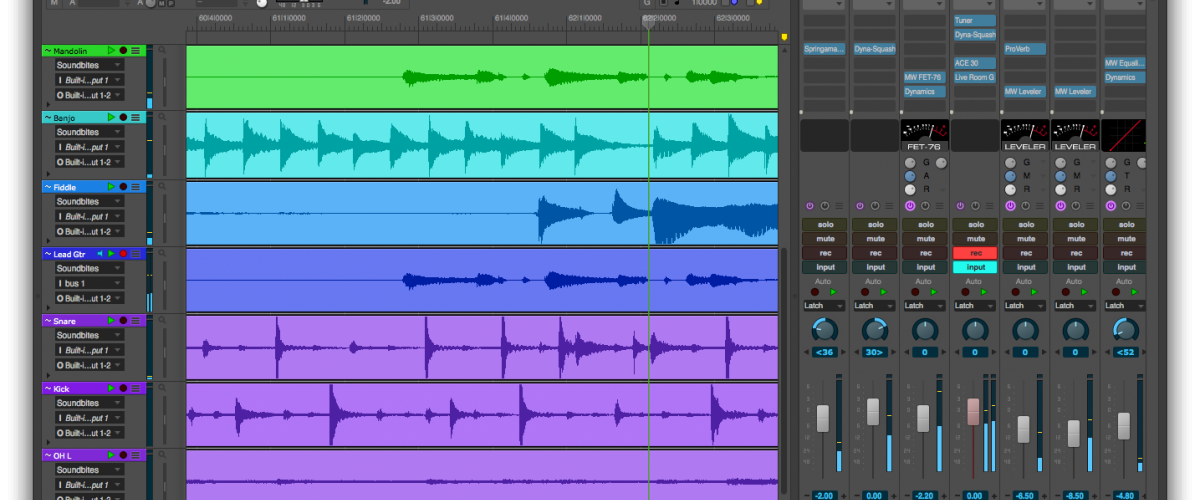
Task: Open the Tuner insert plug-in
Action: tap(975, 21)
